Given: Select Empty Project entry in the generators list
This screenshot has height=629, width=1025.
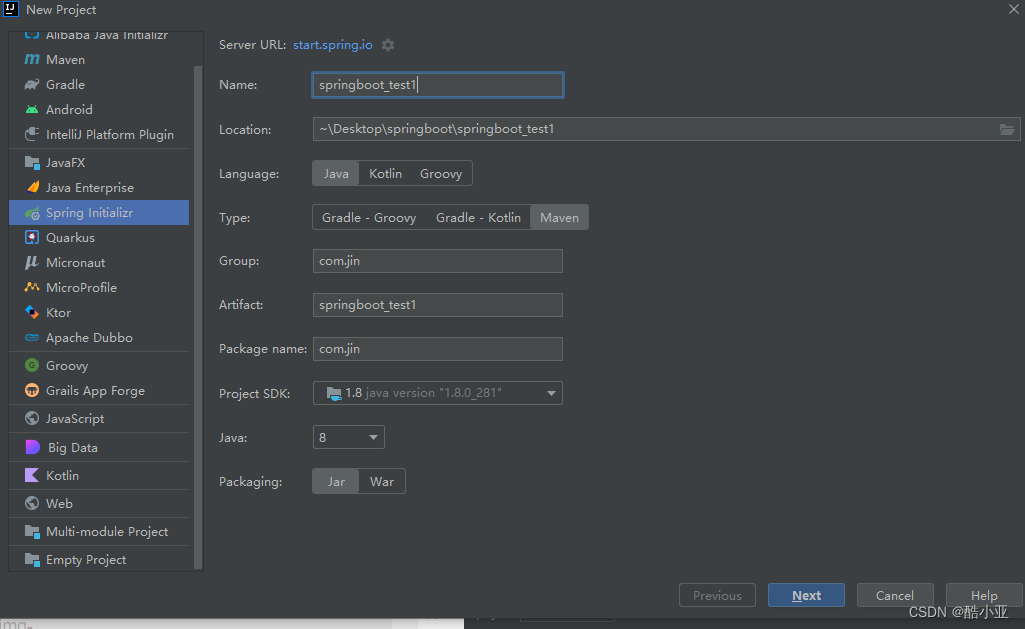Looking at the screenshot, I should coord(99,560).
